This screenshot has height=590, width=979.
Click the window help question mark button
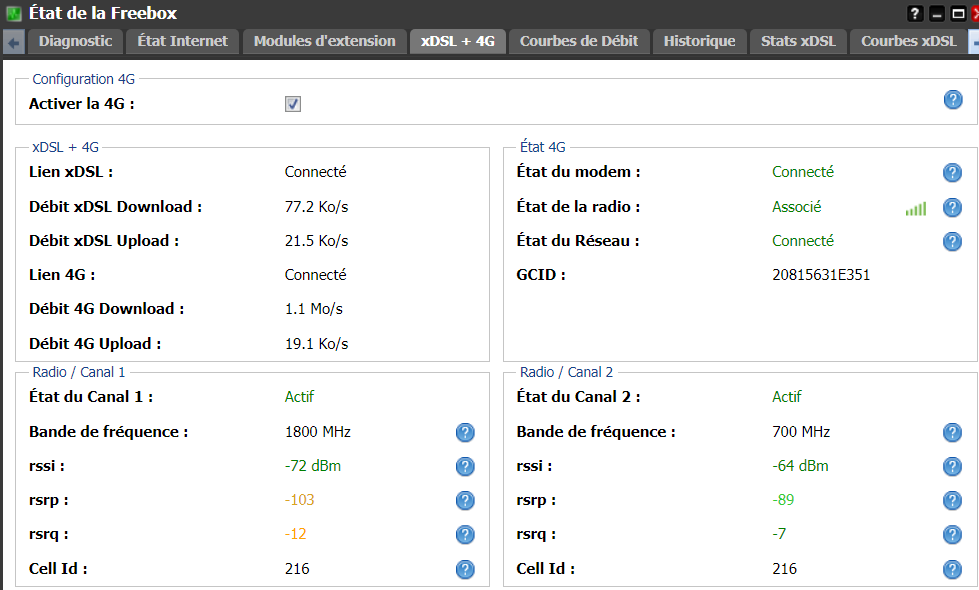(x=915, y=14)
